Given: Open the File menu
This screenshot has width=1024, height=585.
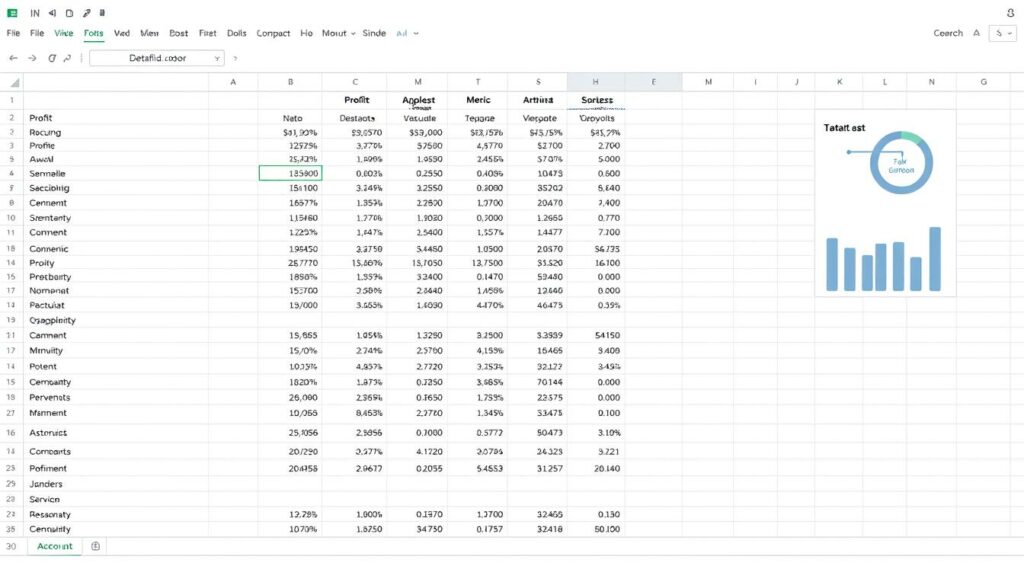Looking at the screenshot, I should click(37, 33).
